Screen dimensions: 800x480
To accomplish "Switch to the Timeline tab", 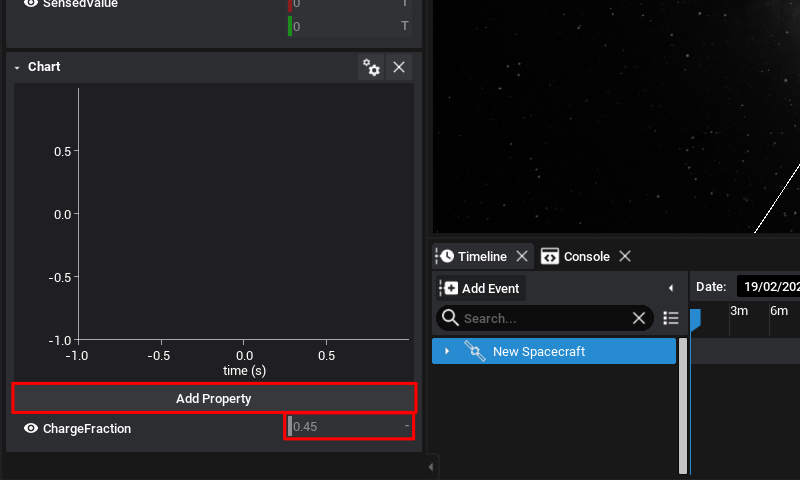I will point(482,257).
